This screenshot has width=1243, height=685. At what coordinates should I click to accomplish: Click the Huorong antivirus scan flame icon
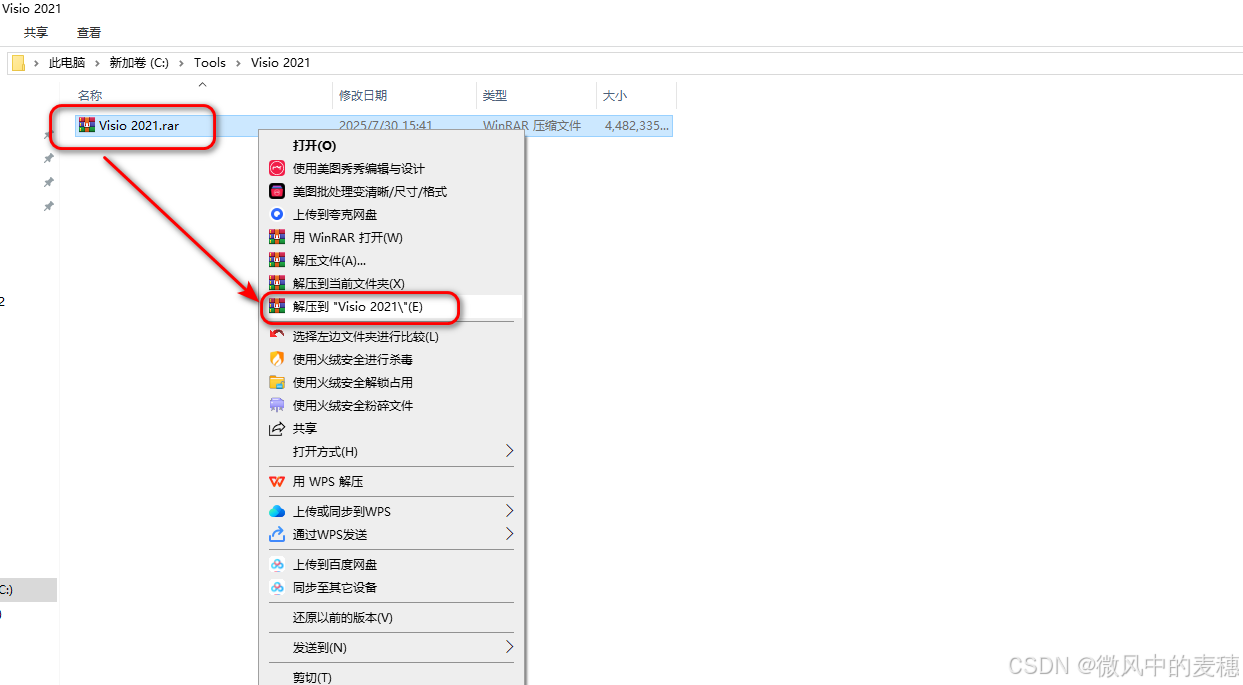tap(277, 359)
